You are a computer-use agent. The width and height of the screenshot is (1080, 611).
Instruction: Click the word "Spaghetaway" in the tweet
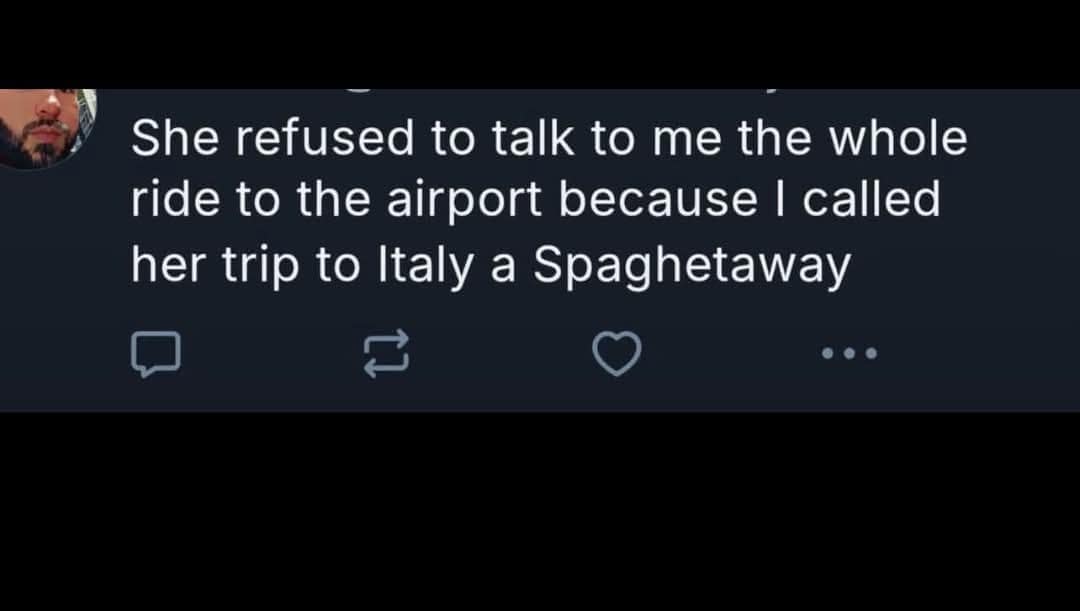pyautogui.click(x=692, y=265)
